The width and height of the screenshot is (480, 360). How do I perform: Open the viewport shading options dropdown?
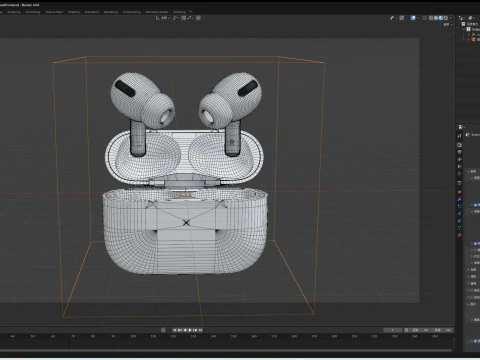451,18
